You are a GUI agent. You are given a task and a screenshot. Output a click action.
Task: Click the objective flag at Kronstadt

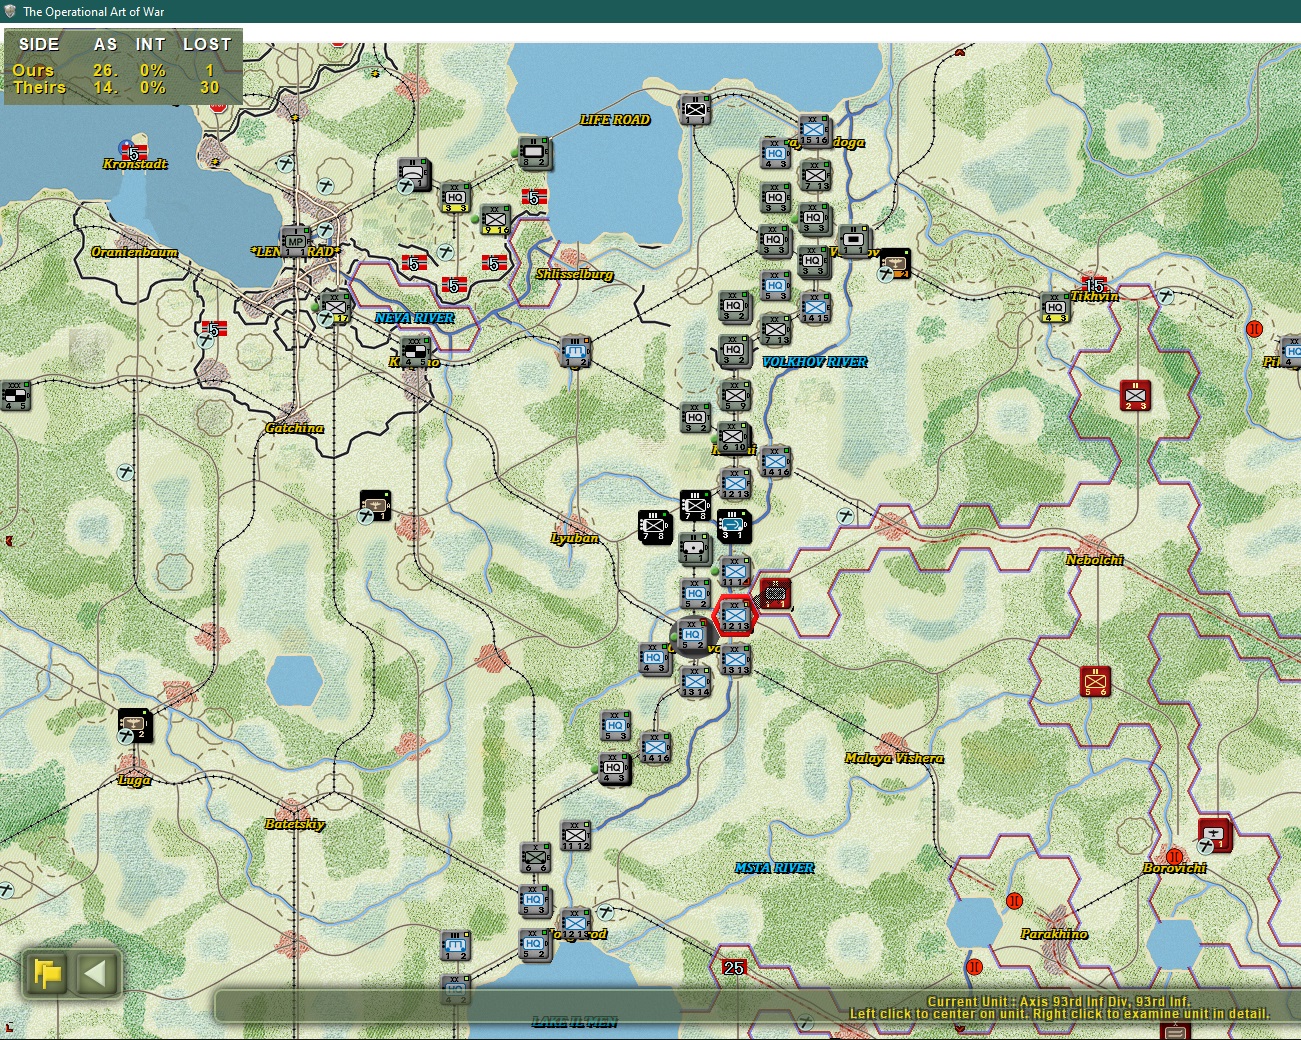click(x=133, y=151)
